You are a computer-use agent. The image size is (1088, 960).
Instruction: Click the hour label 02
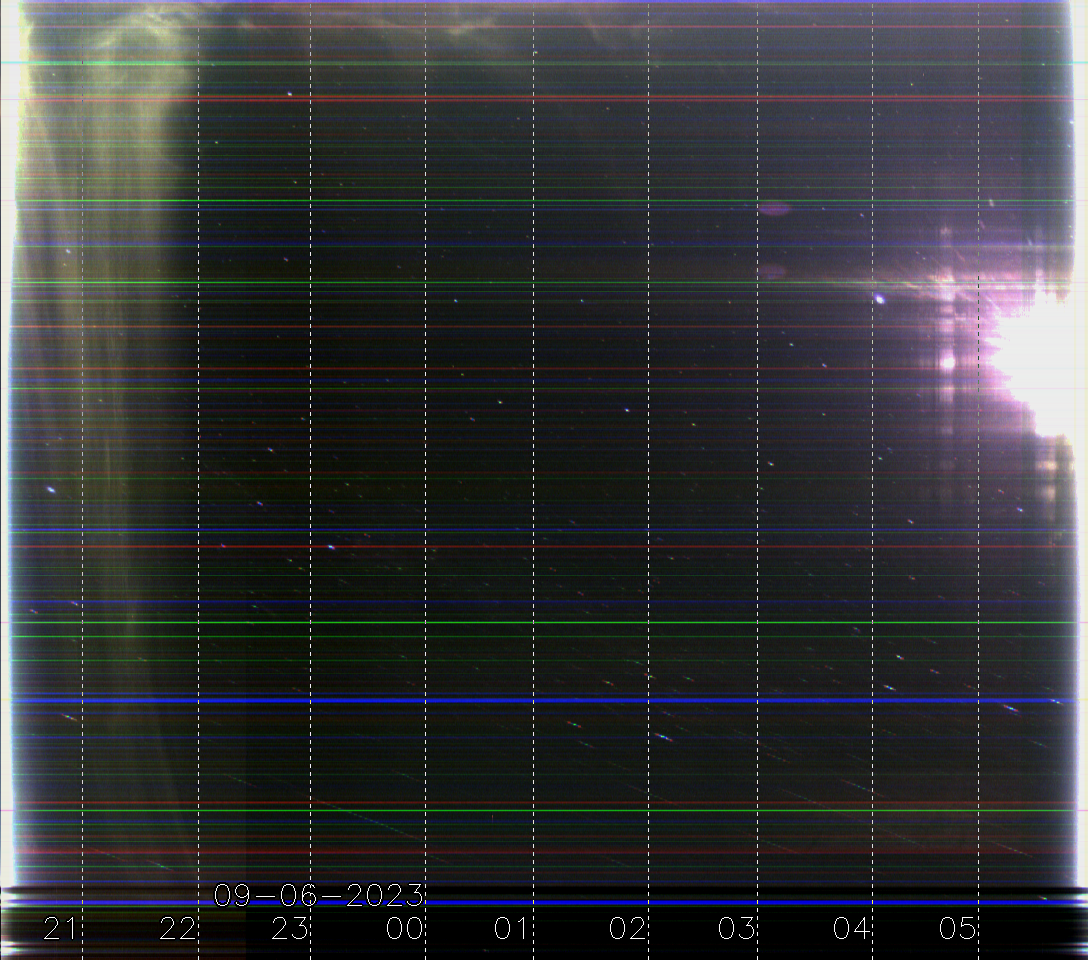pyautogui.click(x=627, y=929)
